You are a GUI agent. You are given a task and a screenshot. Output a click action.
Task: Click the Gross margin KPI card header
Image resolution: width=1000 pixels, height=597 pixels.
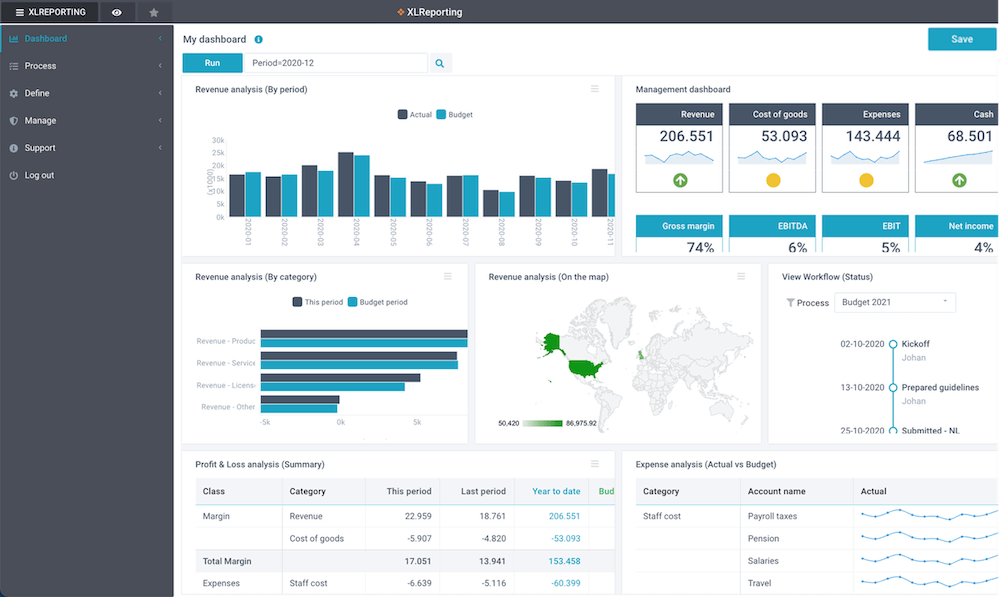(x=679, y=226)
